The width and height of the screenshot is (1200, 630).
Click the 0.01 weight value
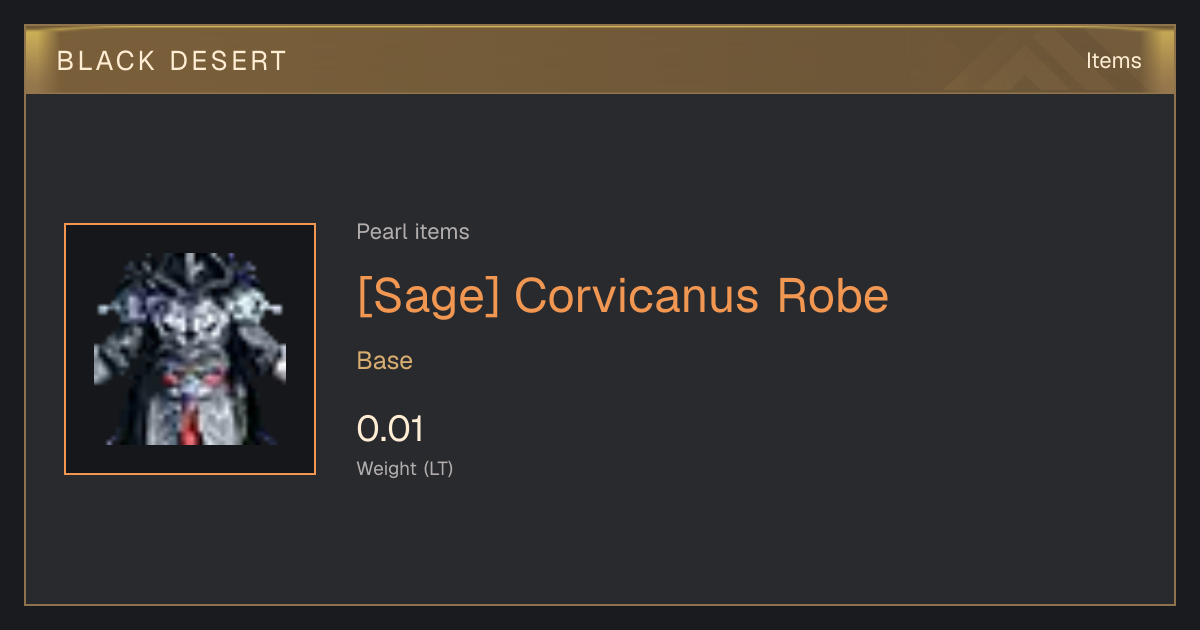coord(390,429)
